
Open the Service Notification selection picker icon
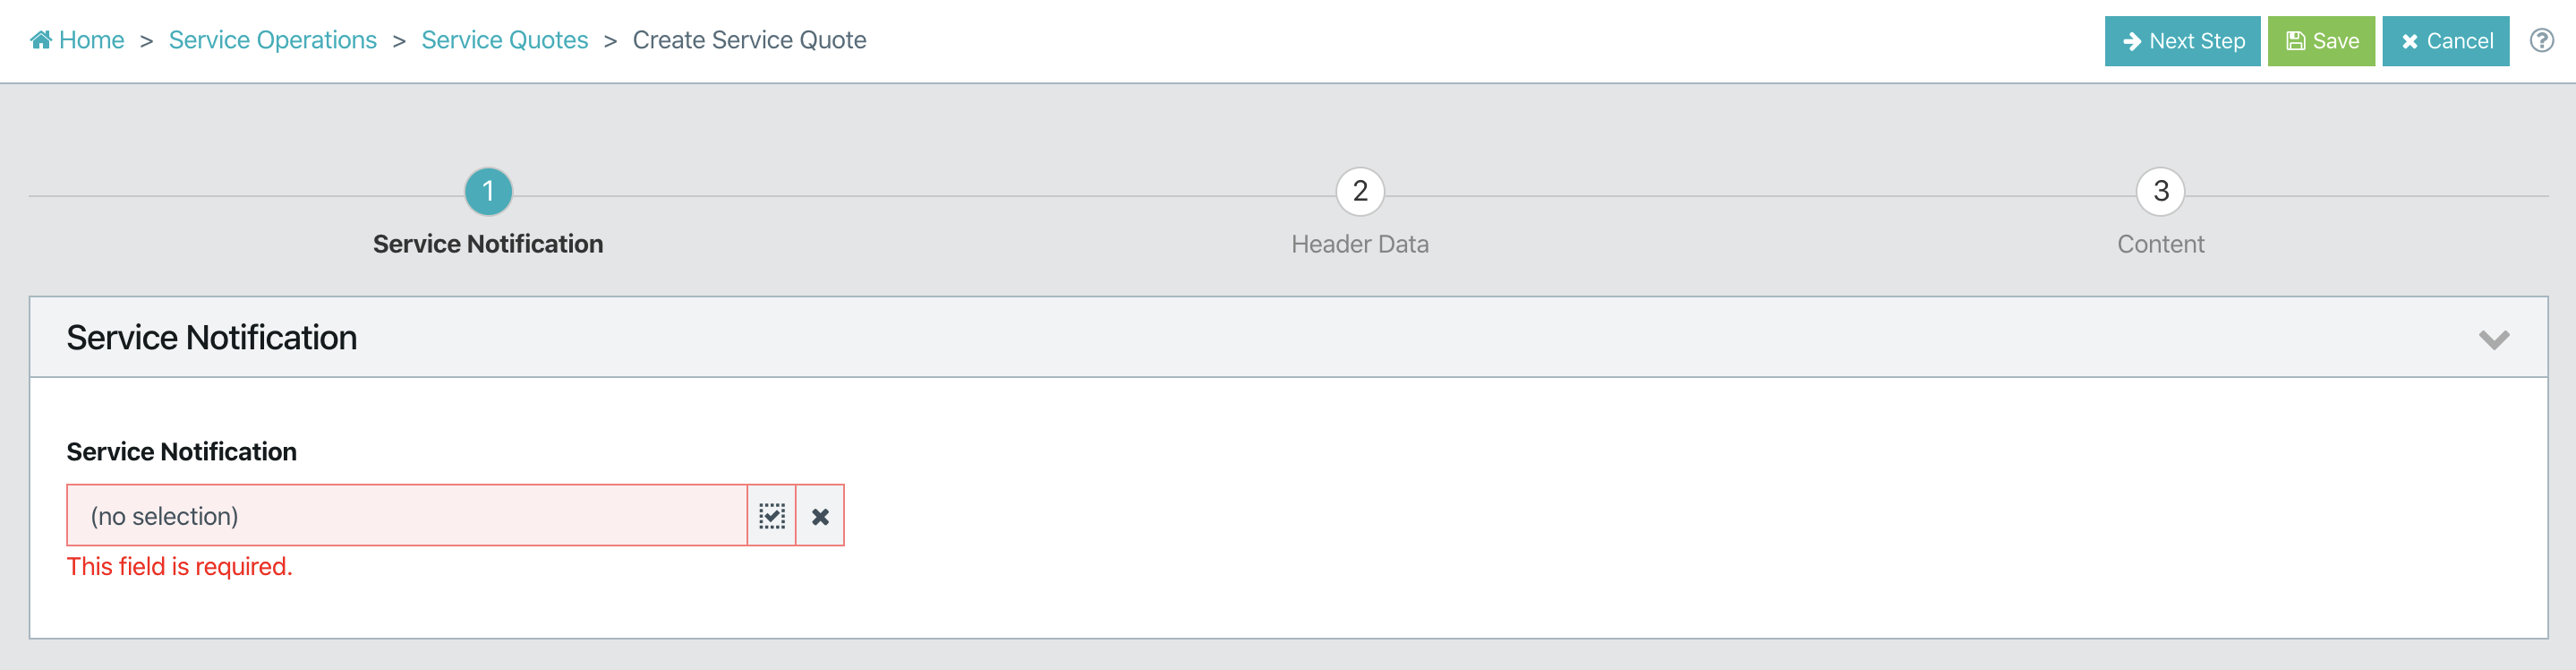pyautogui.click(x=771, y=516)
